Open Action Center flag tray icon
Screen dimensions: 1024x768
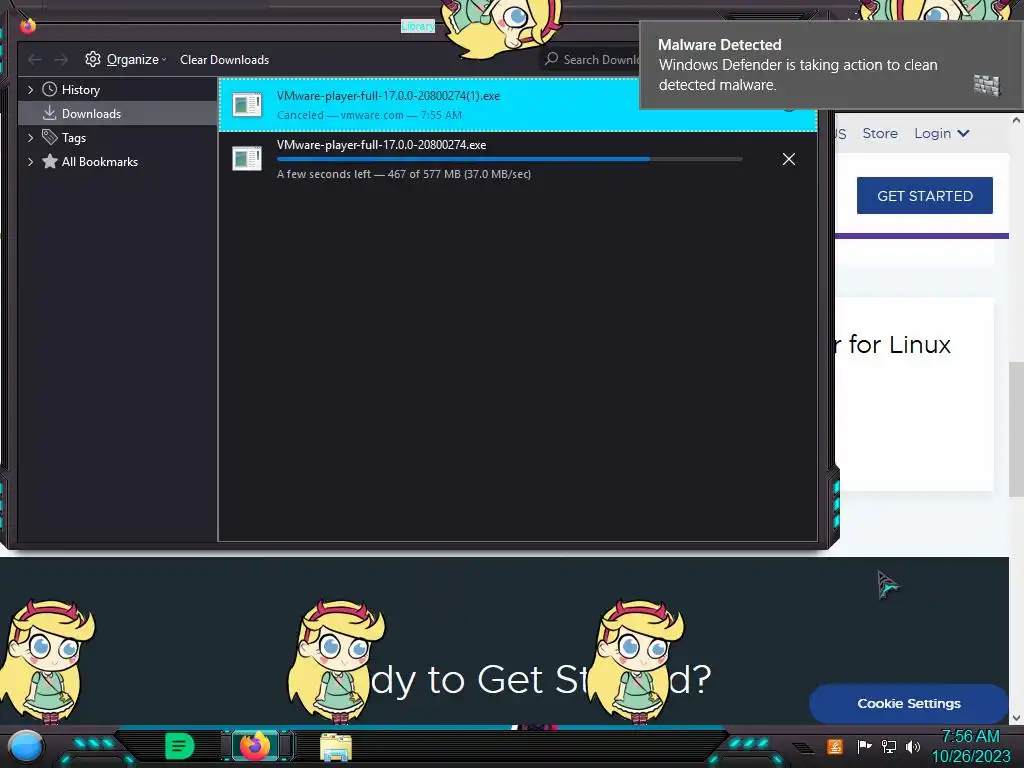tap(864, 746)
